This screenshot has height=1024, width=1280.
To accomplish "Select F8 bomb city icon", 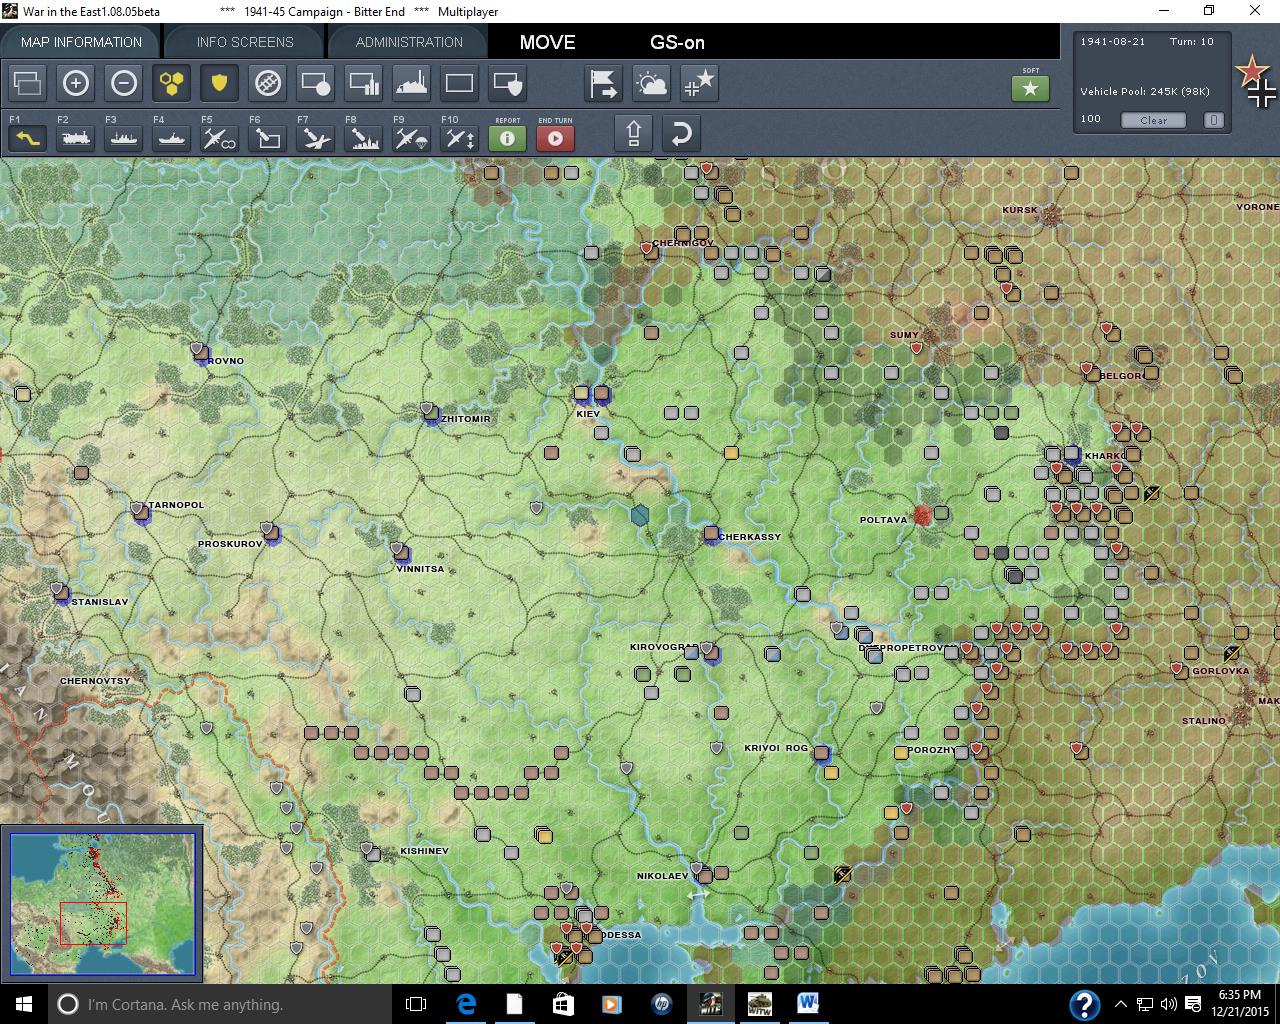I will click(363, 138).
